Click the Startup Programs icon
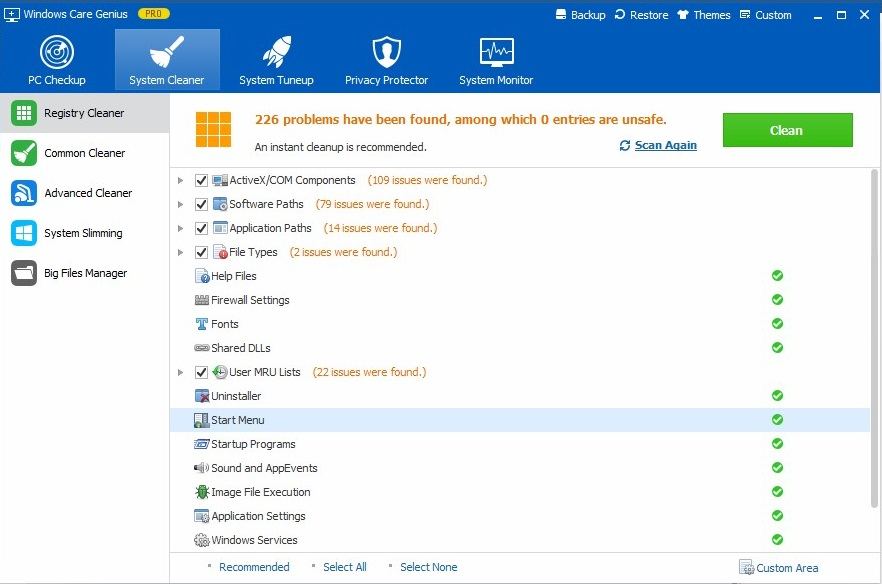Viewport: 882px width, 584px height. (202, 444)
